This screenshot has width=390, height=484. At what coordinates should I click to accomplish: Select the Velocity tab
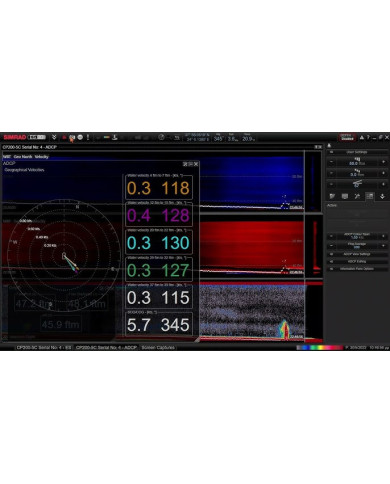click(42, 157)
